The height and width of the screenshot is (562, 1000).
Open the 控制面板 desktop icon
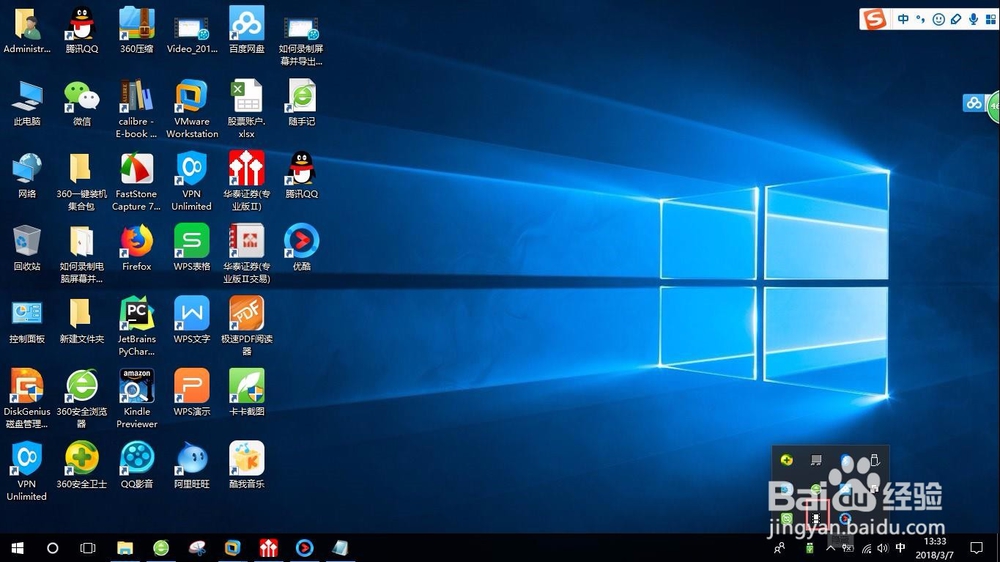(x=27, y=321)
